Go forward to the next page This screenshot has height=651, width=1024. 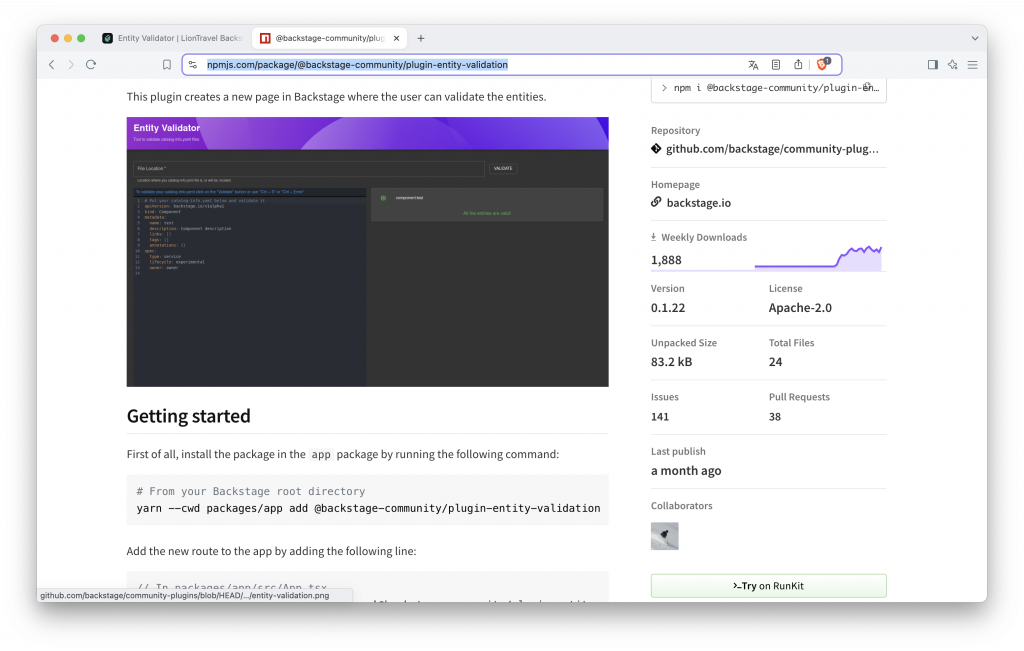click(x=71, y=65)
